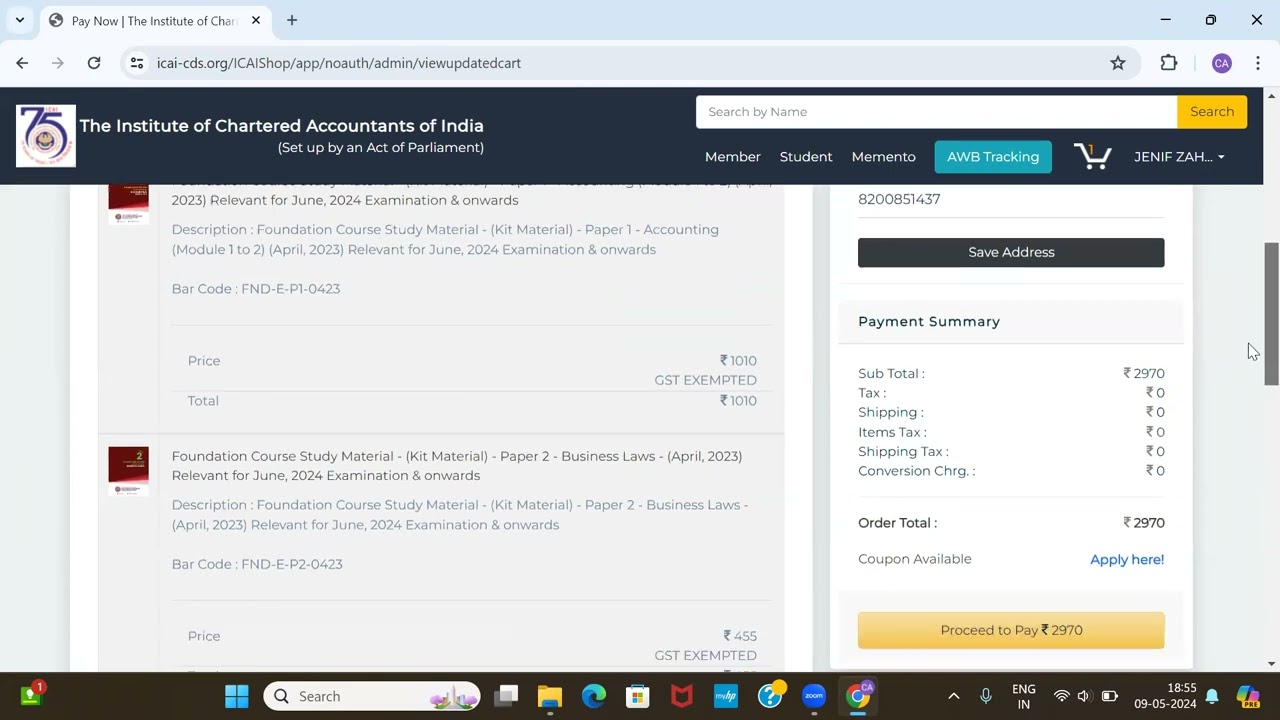
Task: Click the page vertical scrollbar thumb
Action: point(1271,313)
